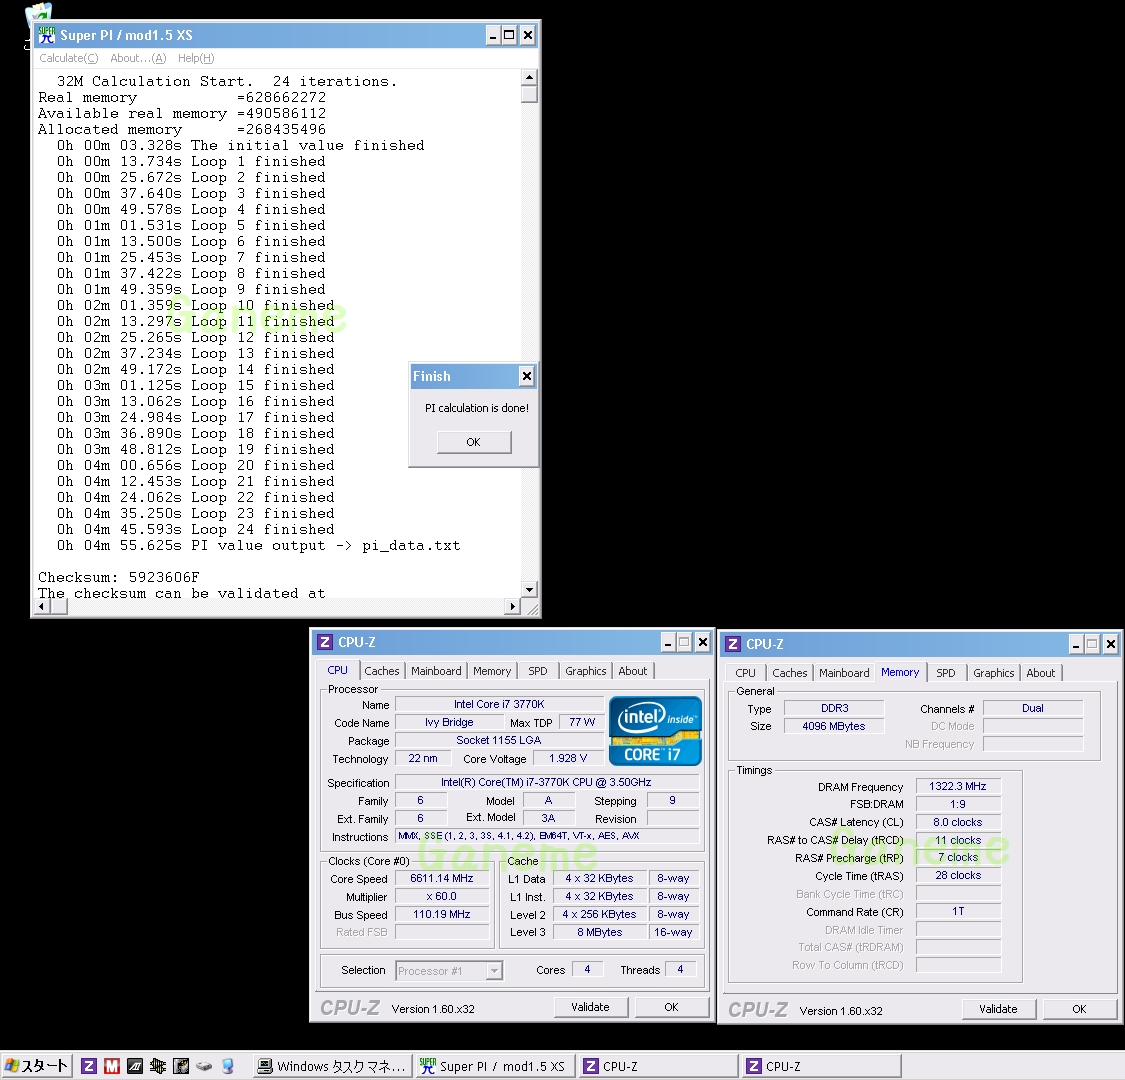Minimize the Super PI window
Screen dimensions: 1125x1080
[493, 34]
